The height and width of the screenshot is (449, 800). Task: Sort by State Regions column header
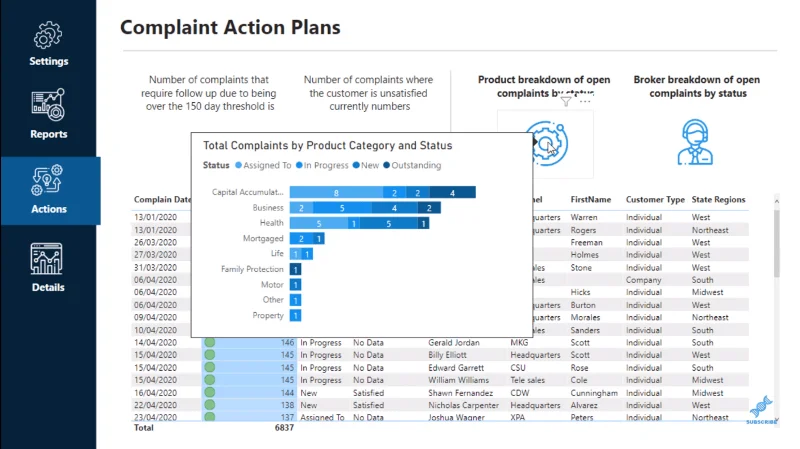pyautogui.click(x=718, y=199)
